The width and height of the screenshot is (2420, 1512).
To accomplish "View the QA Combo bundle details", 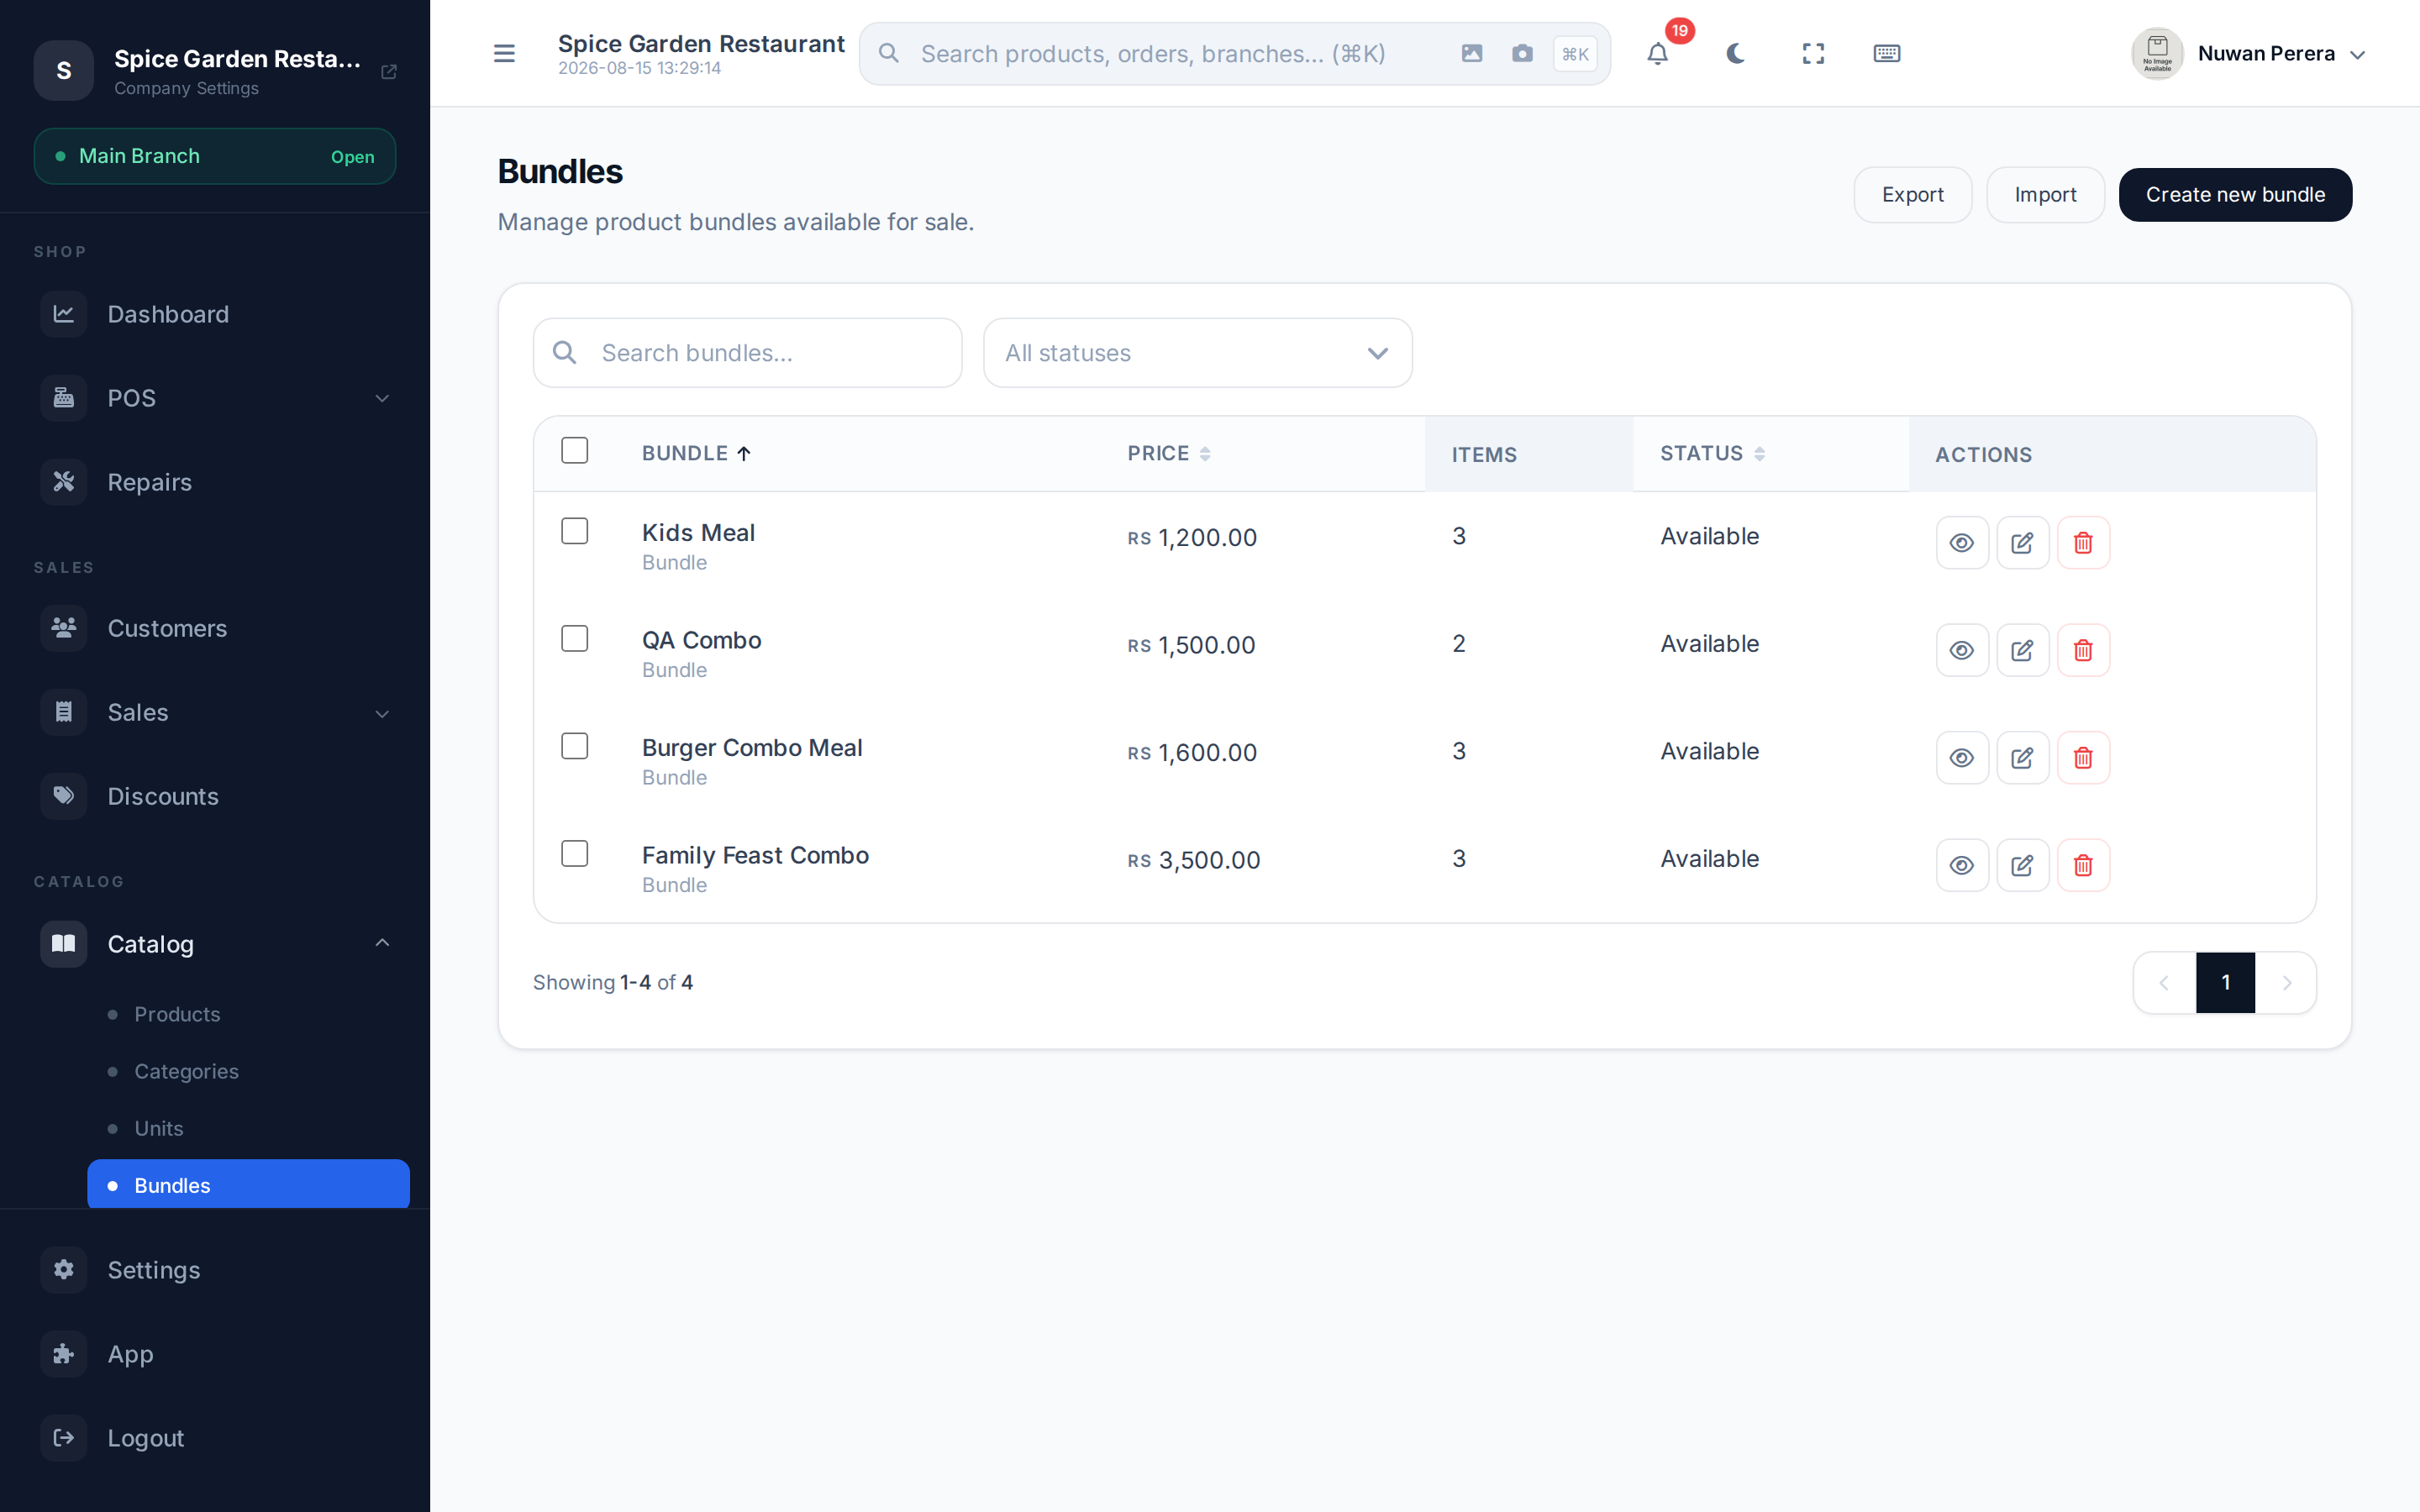I will pos(1962,650).
